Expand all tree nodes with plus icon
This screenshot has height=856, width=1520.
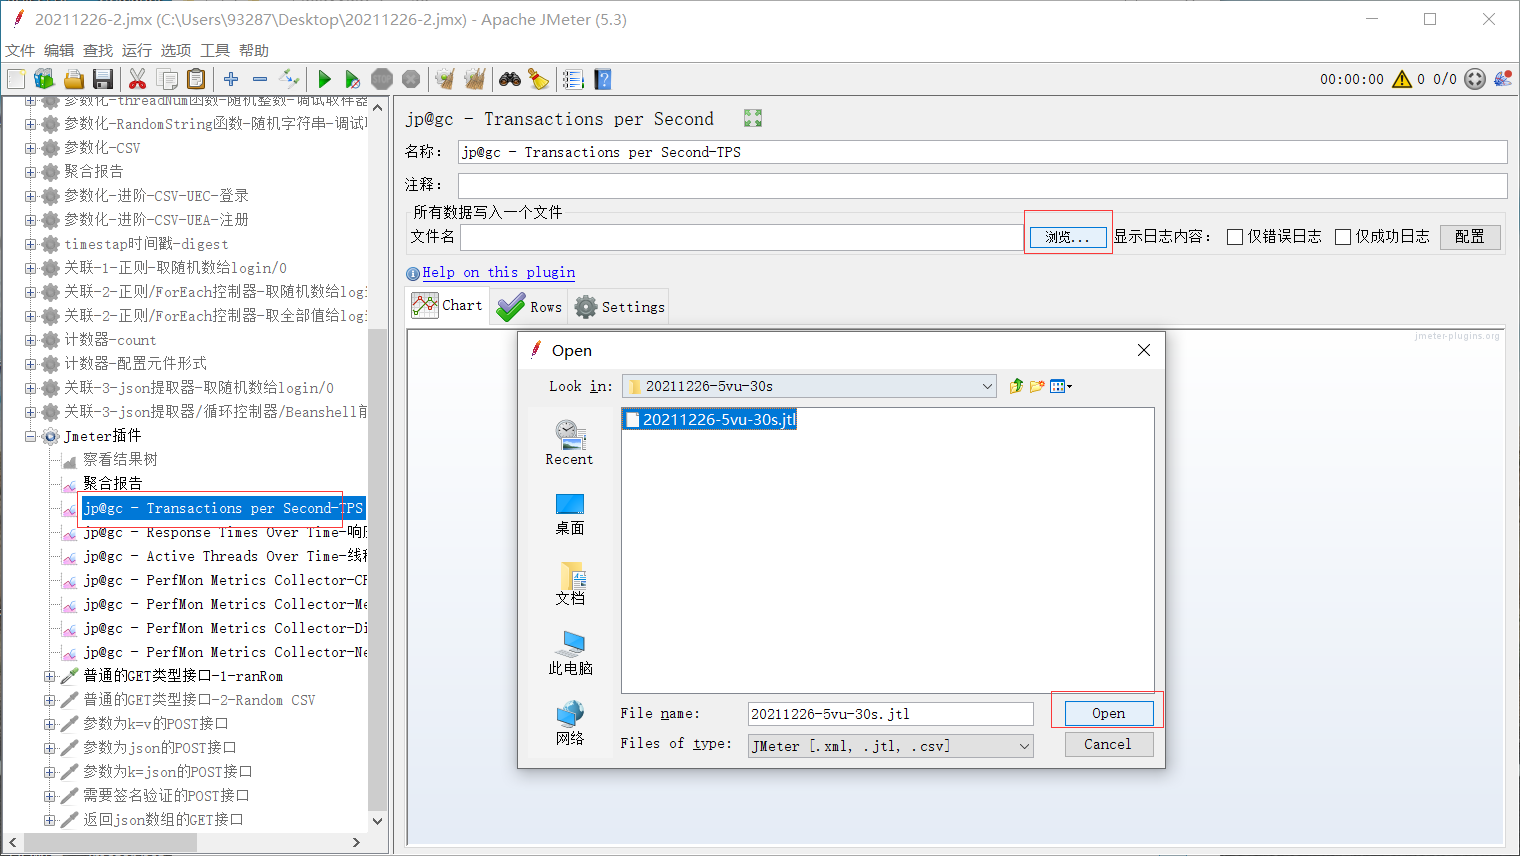click(x=231, y=79)
